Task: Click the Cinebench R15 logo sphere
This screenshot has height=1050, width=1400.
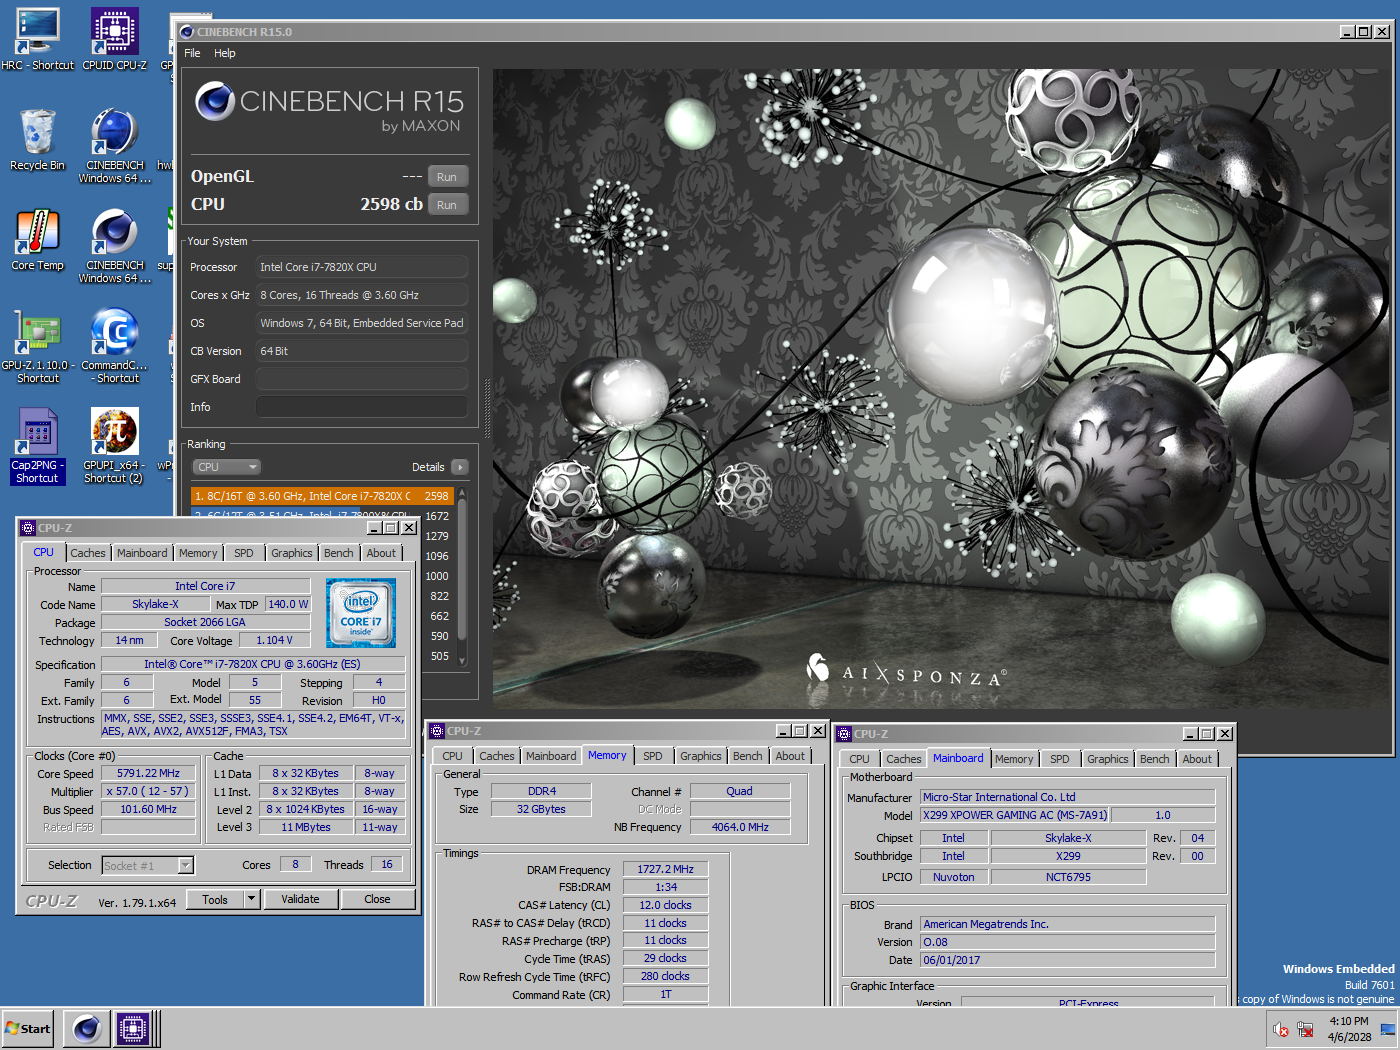Action: (214, 101)
